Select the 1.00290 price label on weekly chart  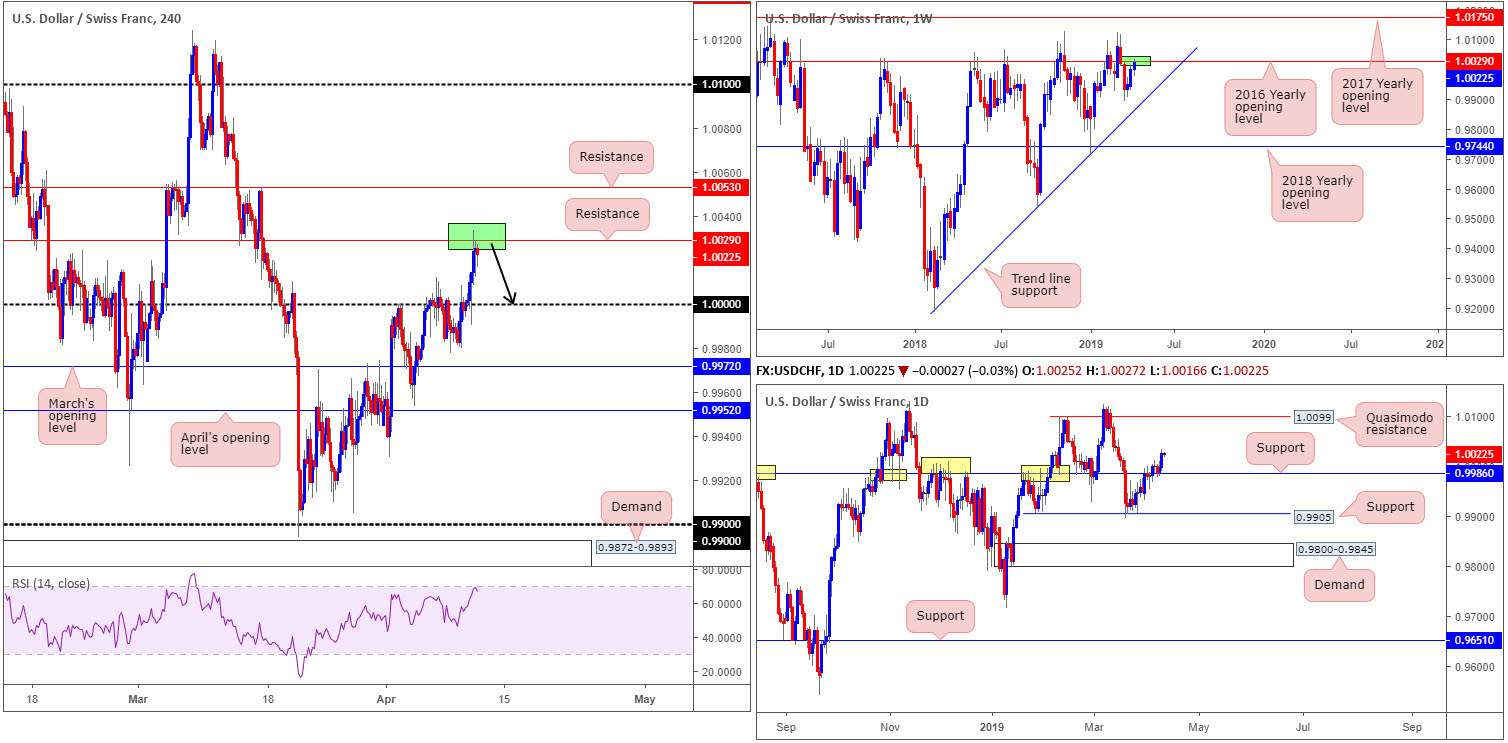coord(1475,62)
